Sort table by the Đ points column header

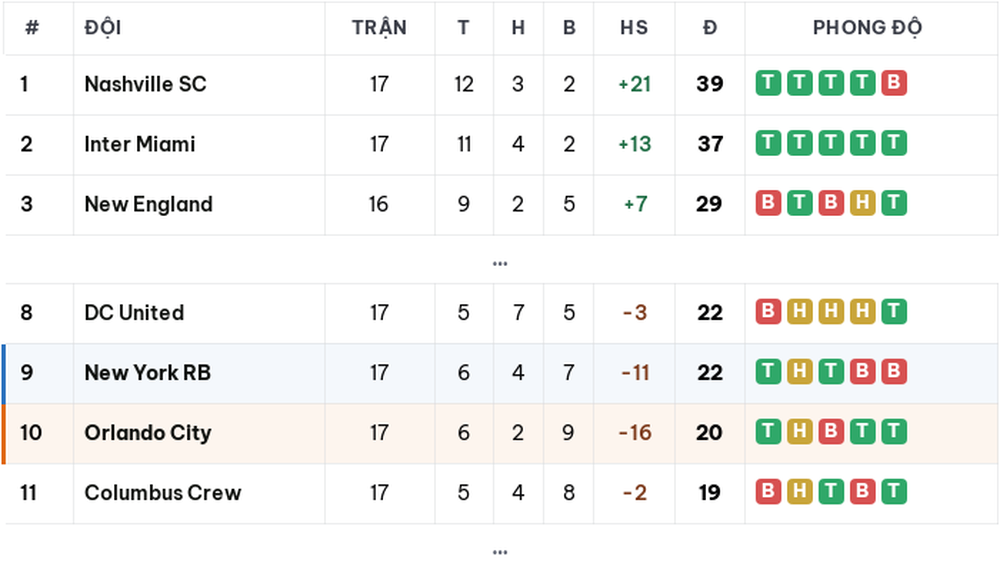(710, 27)
